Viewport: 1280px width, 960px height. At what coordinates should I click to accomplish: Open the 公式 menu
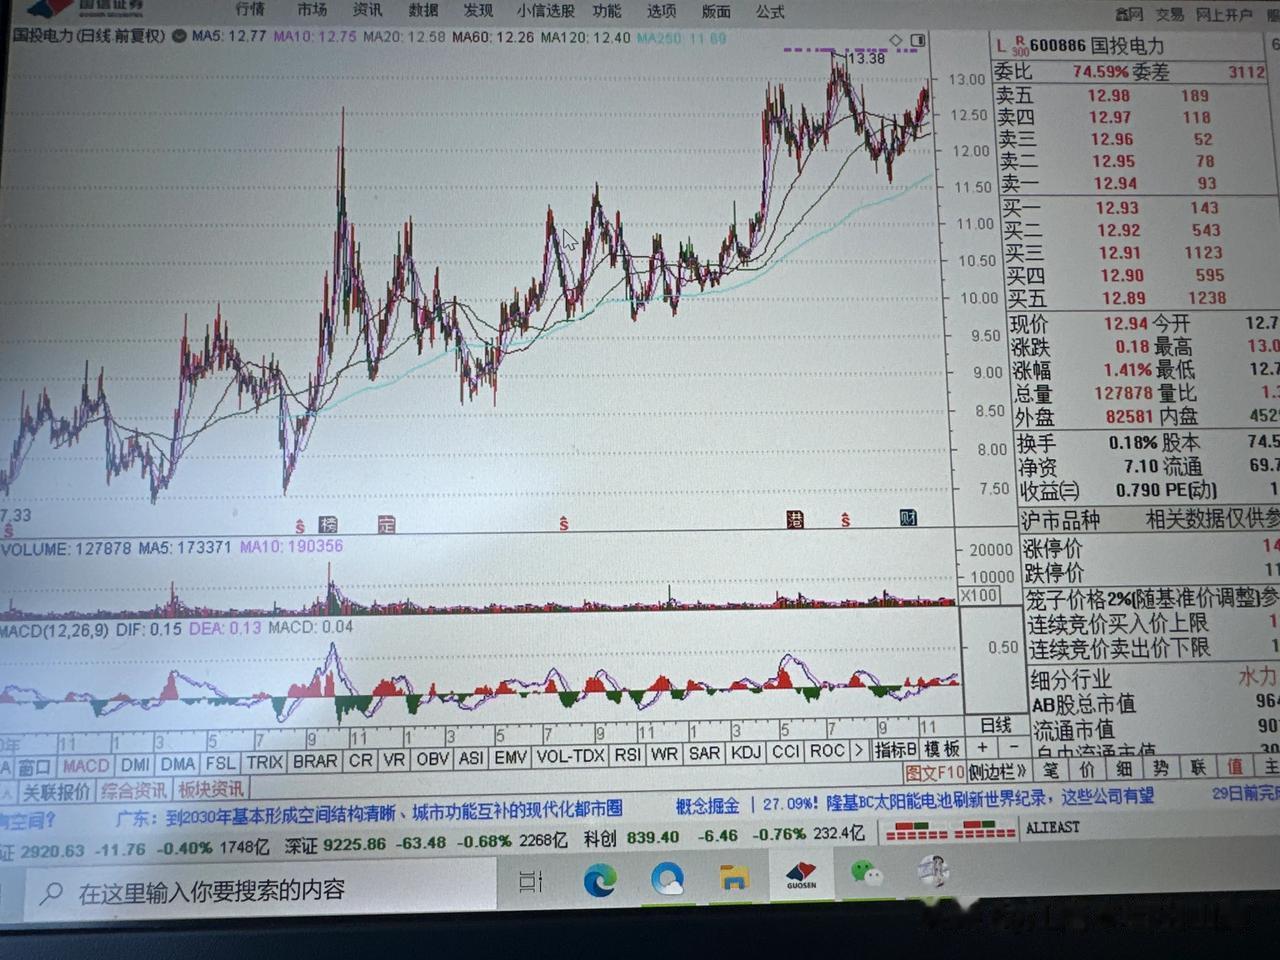770,12
